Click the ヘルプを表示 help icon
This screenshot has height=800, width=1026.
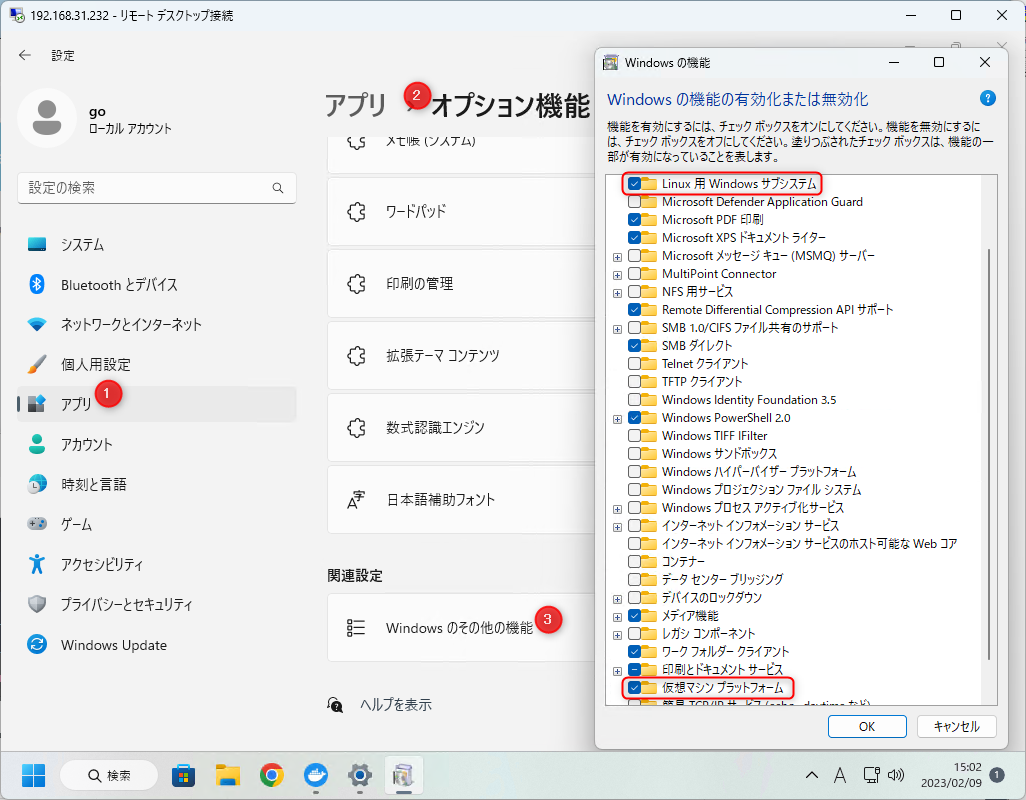pos(335,704)
